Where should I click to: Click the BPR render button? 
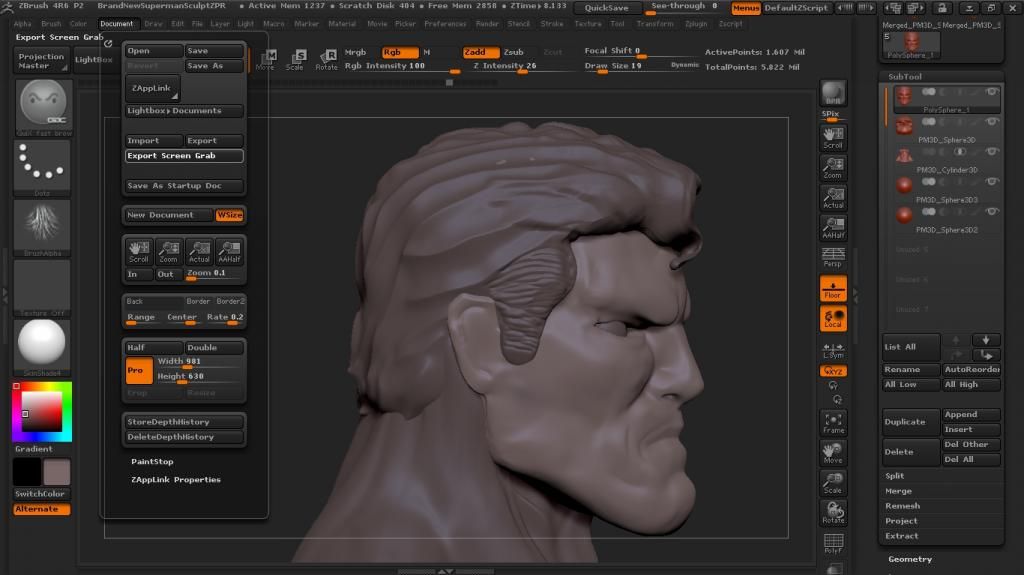(833, 93)
